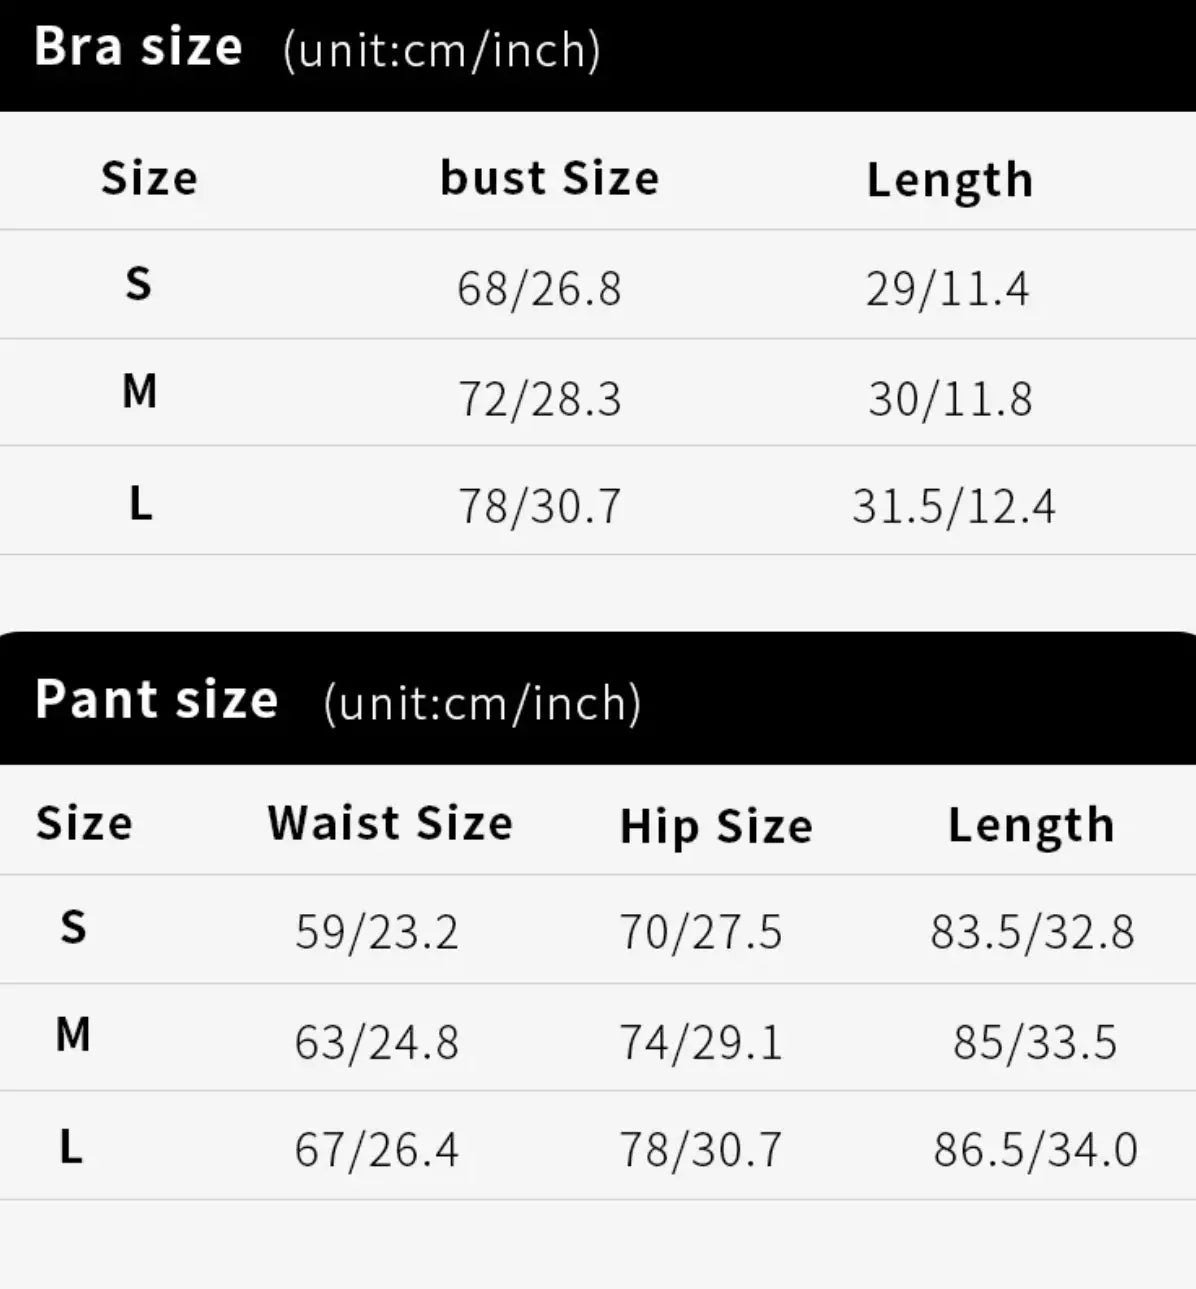Select the 59/23.2 waist value
Image resolution: width=1196 pixels, height=1289 pixels.
376,932
